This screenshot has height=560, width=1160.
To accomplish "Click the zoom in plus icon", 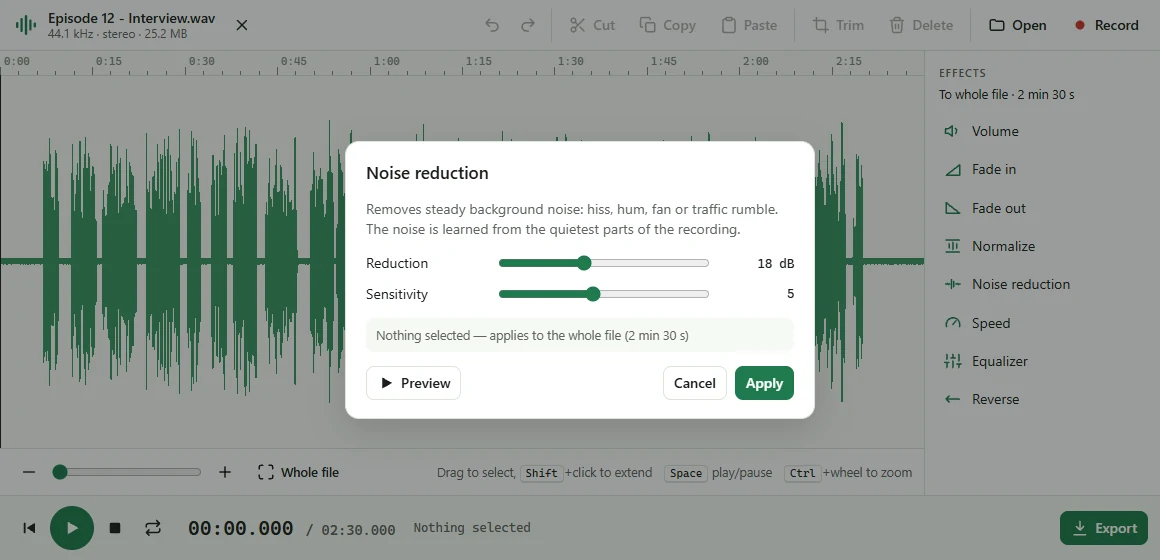I will [x=226, y=472].
